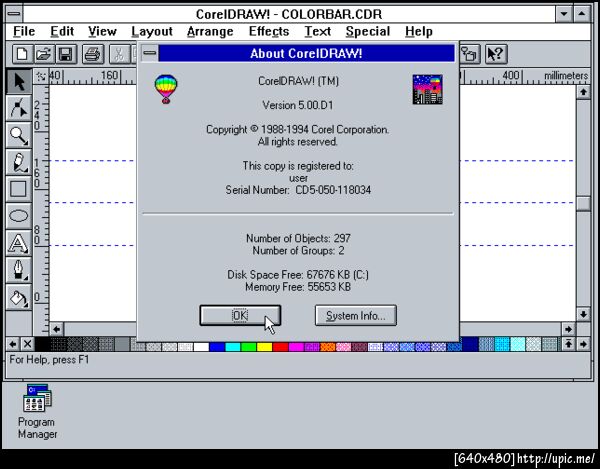Select the Rectangle tool
This screenshot has width=600, height=469.
click(18, 189)
